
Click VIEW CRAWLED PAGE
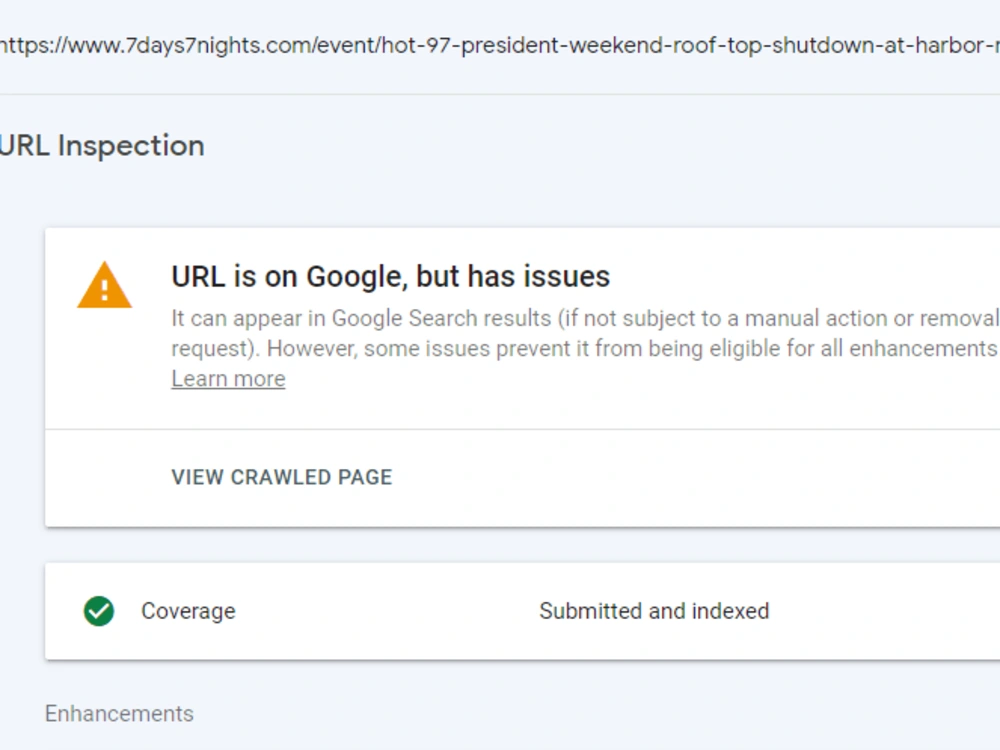[281, 477]
